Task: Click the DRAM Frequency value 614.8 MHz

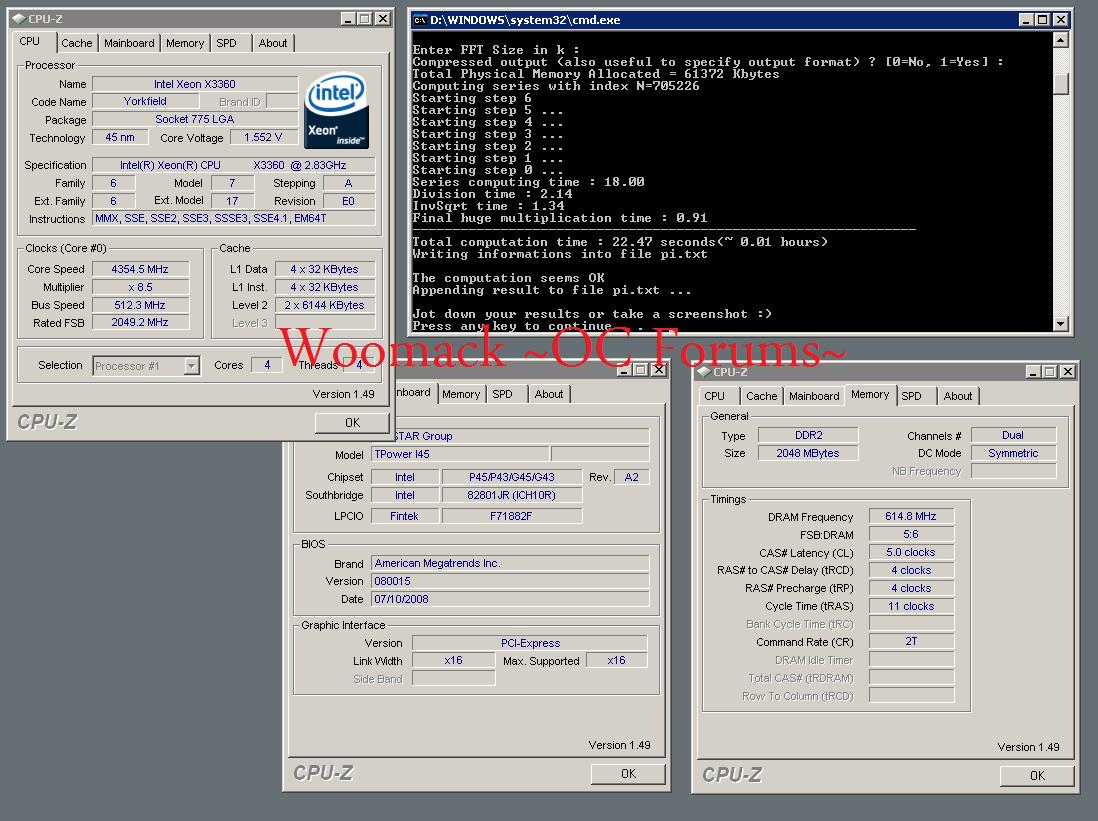Action: (x=911, y=516)
